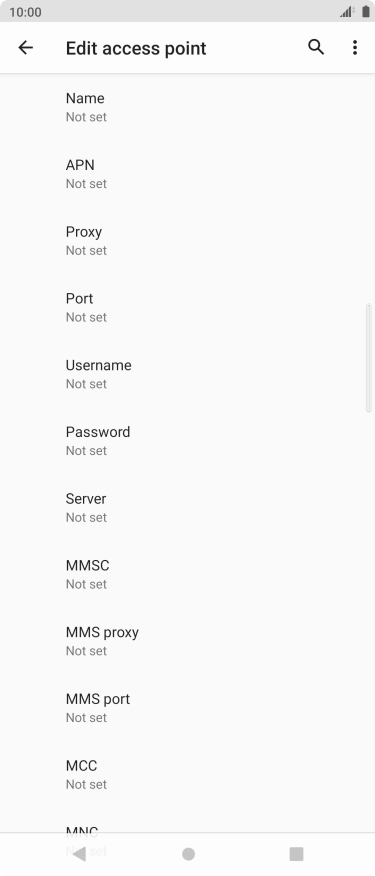Select the MMS port item
The image size is (375, 876).
[188, 708]
